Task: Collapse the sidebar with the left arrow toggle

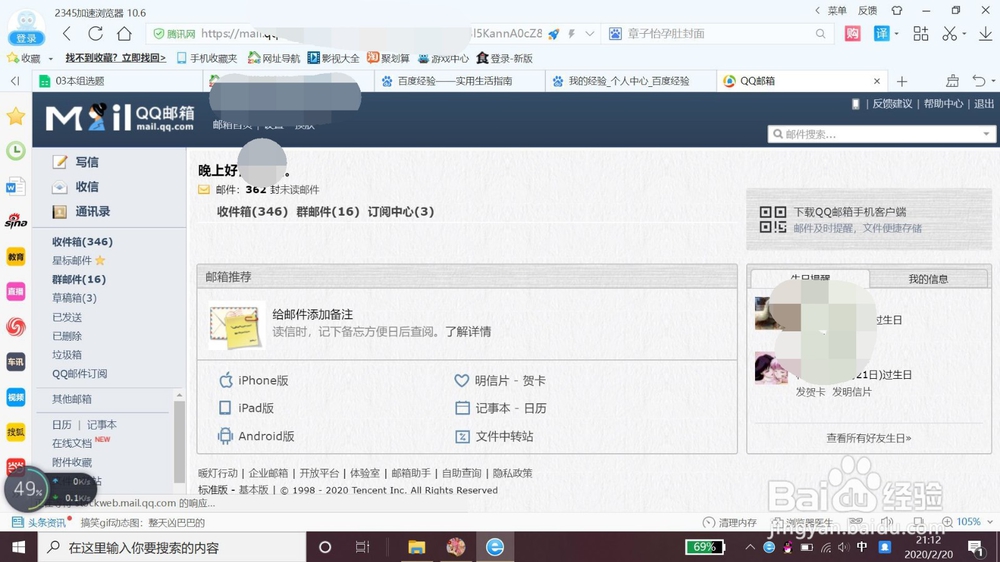Action: pyautogui.click(x=15, y=81)
